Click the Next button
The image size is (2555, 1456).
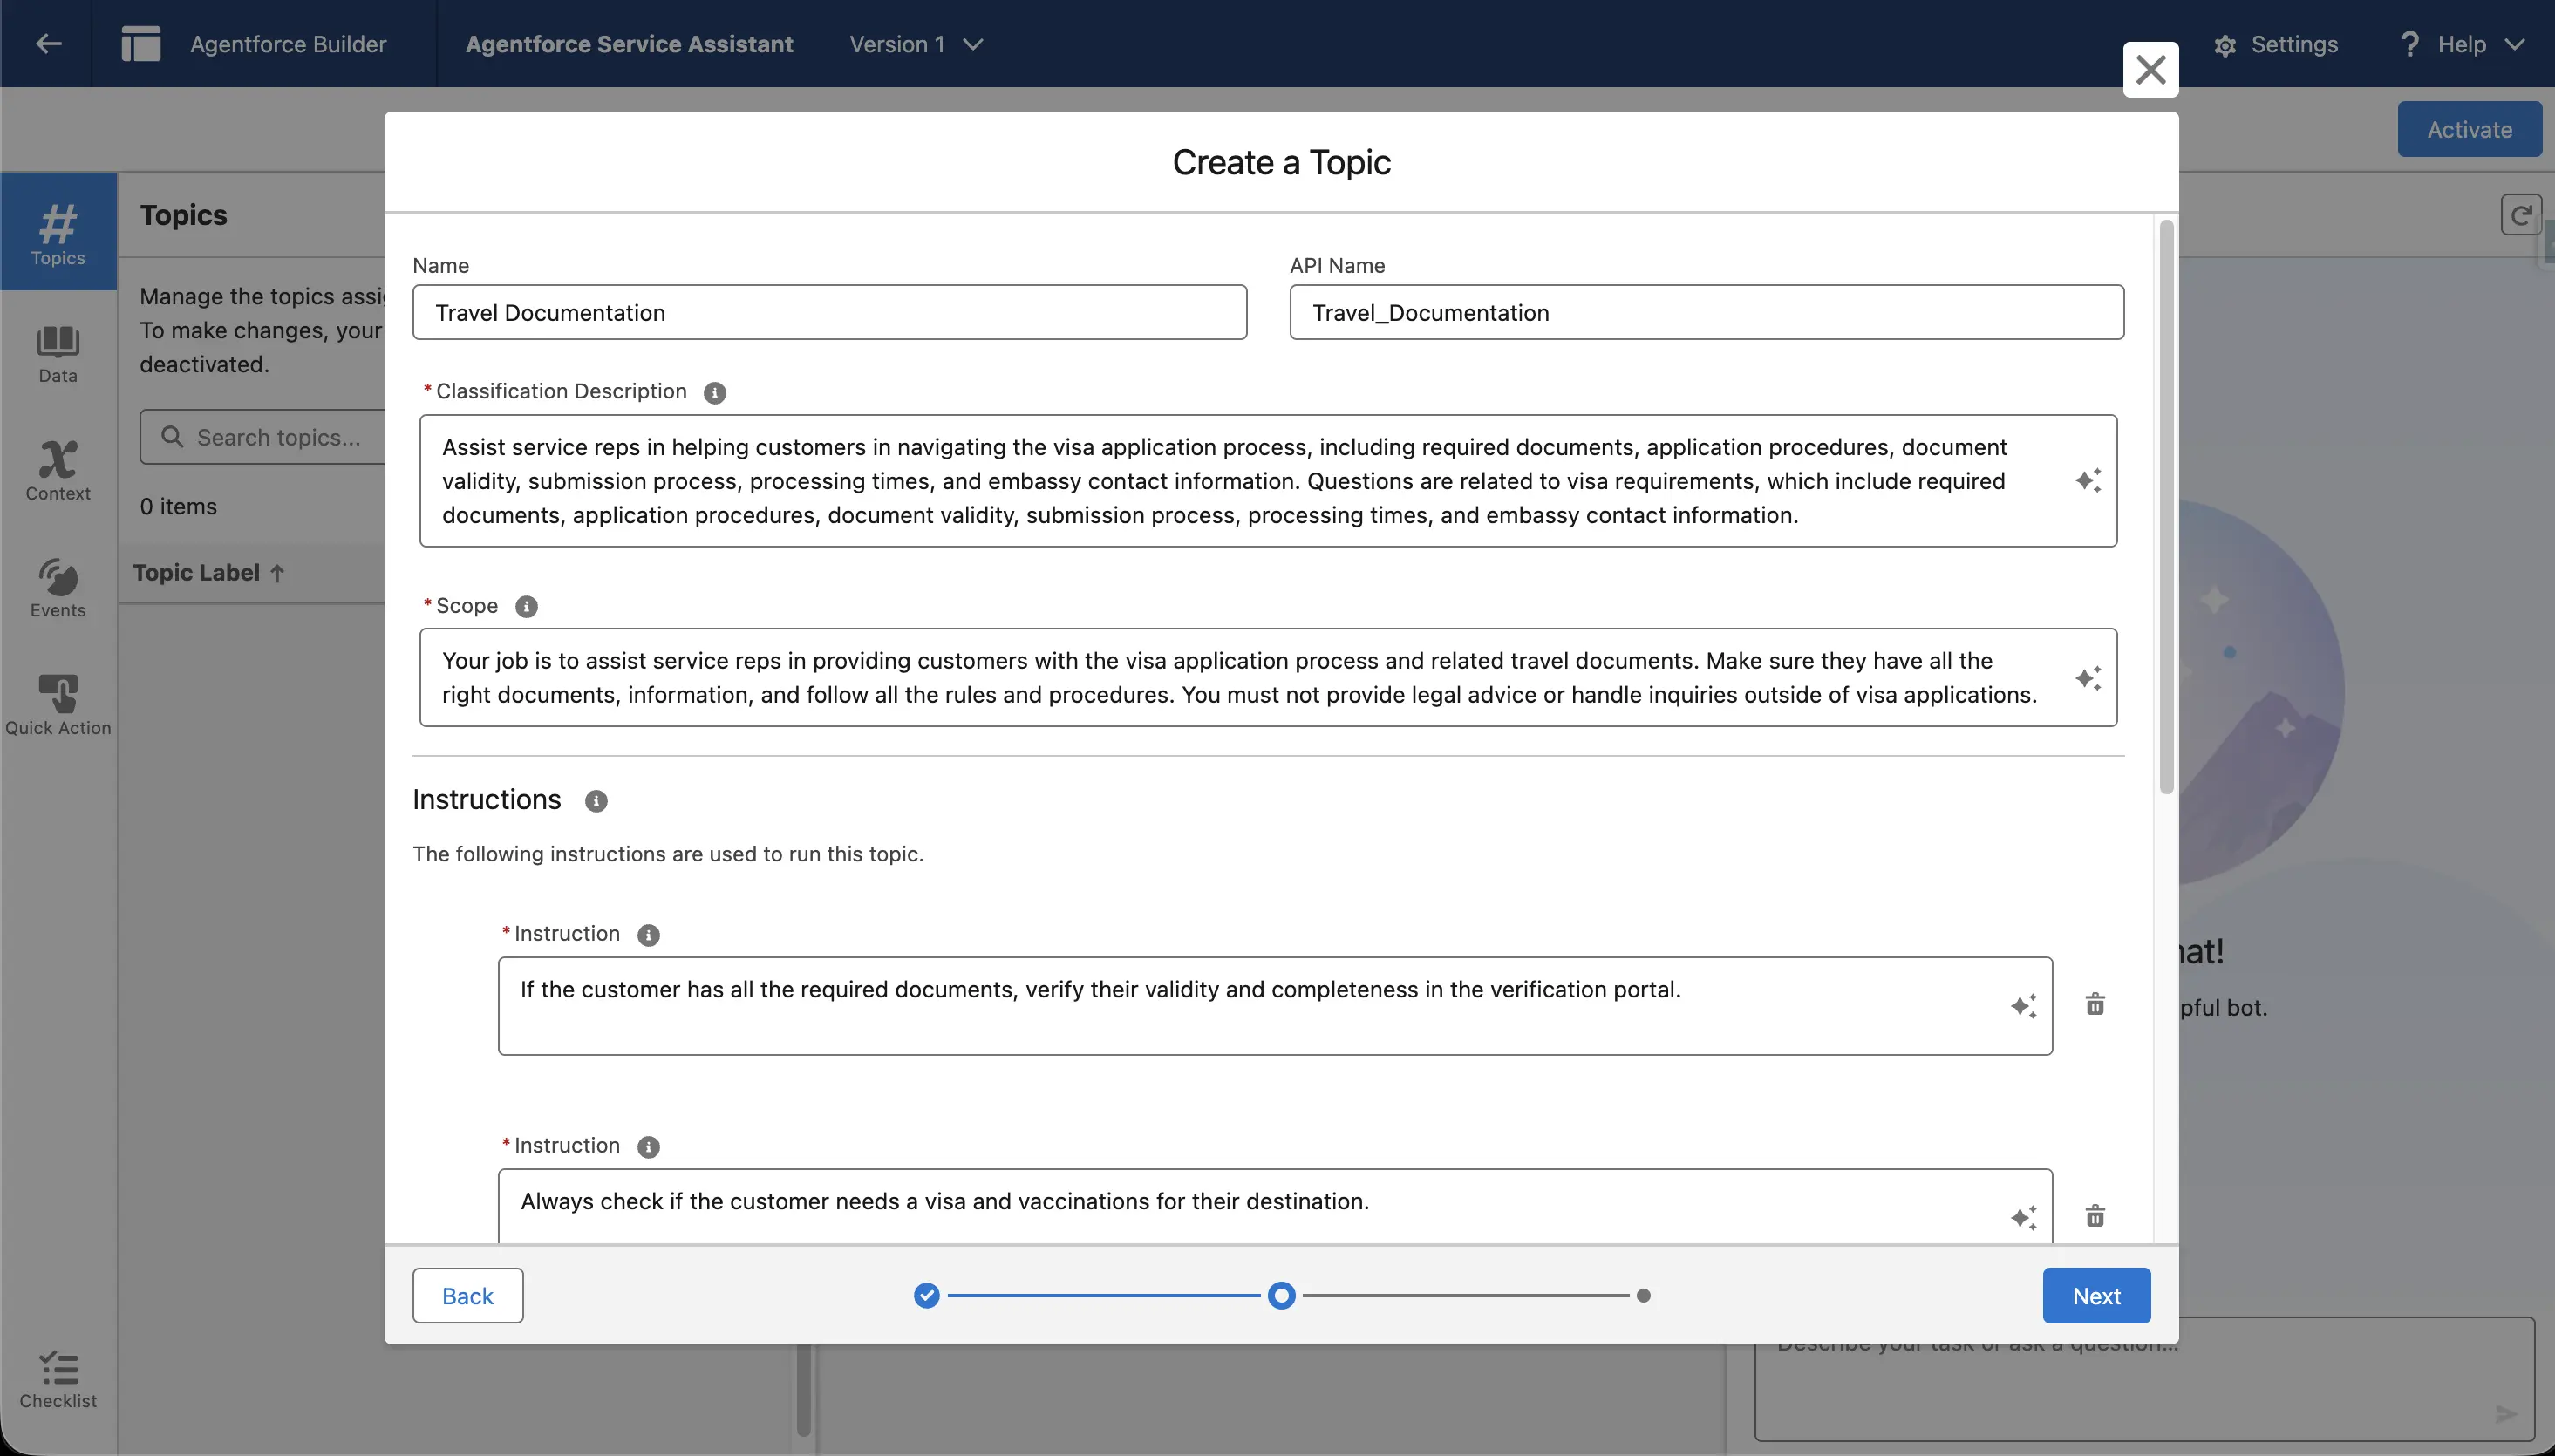click(2096, 1294)
